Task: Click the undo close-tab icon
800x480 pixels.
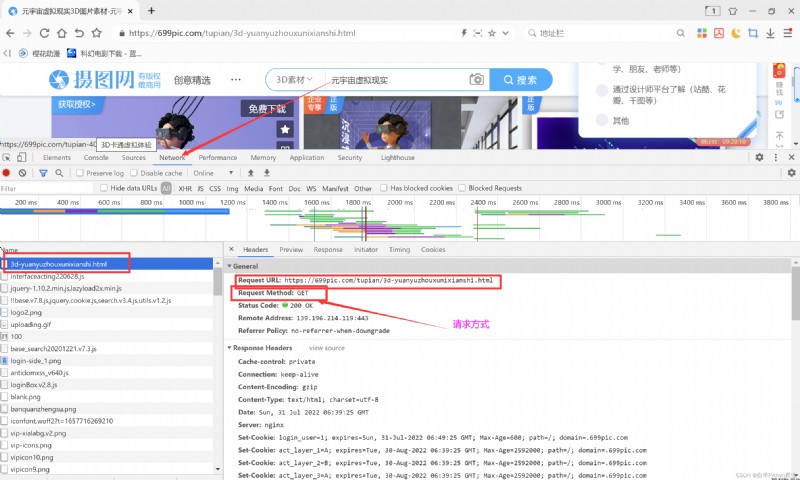Action: tap(79, 33)
